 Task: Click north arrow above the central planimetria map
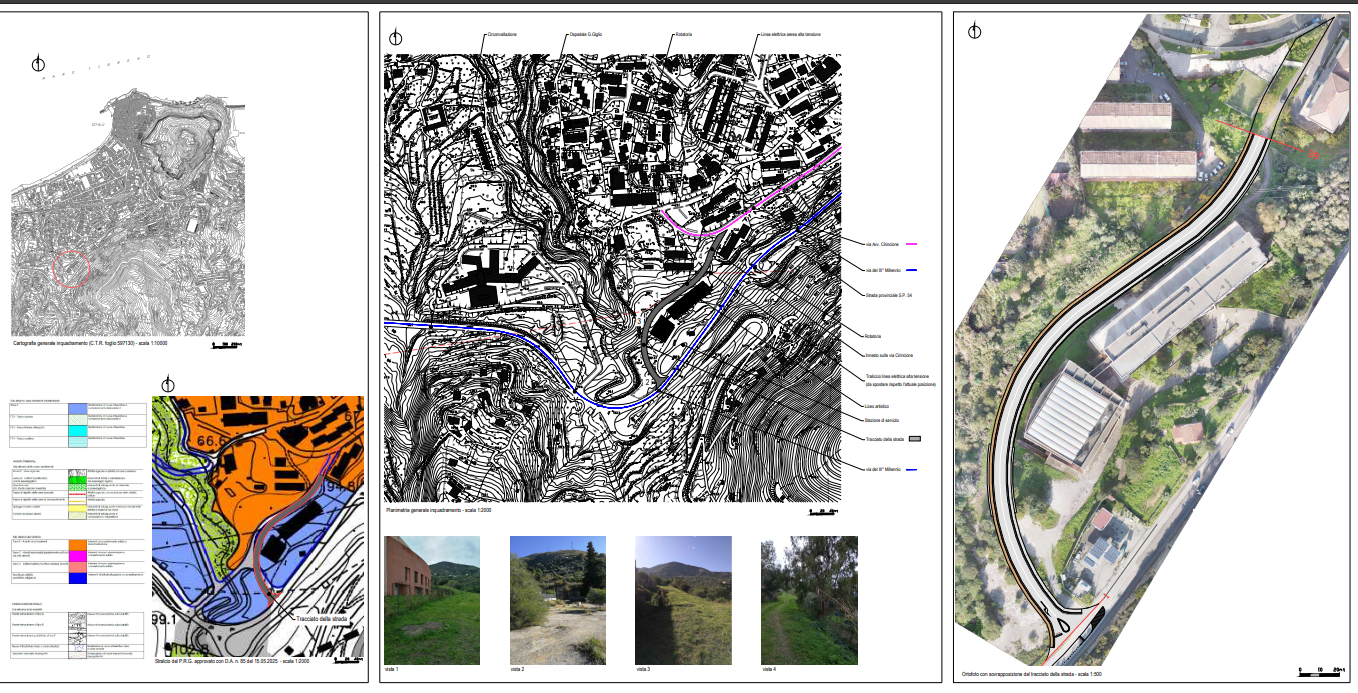tap(396, 38)
